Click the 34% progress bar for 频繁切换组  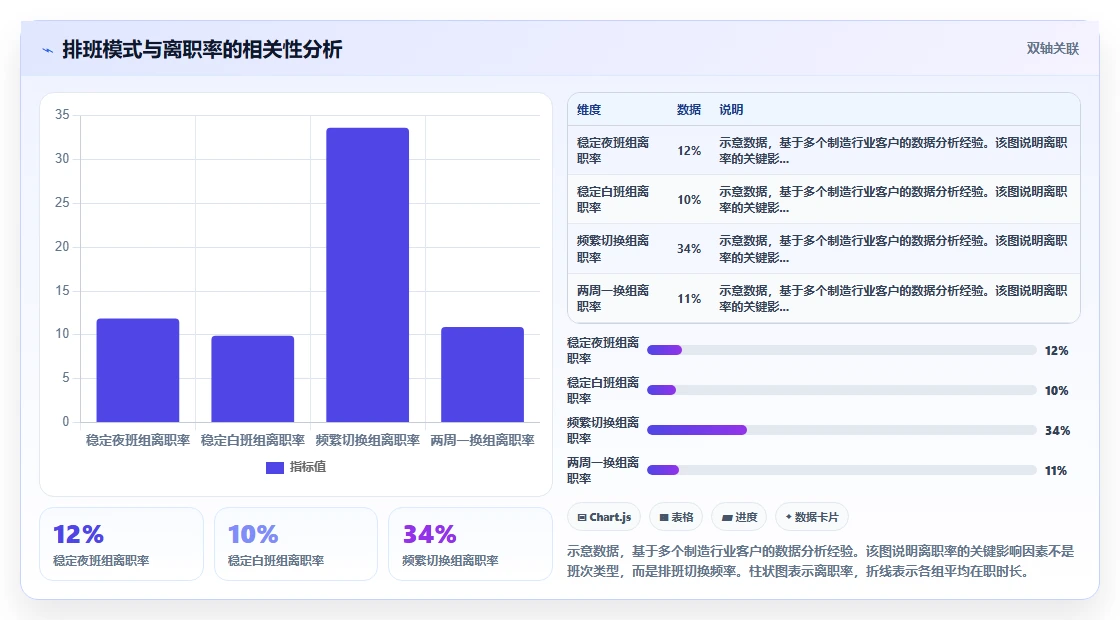coord(841,430)
